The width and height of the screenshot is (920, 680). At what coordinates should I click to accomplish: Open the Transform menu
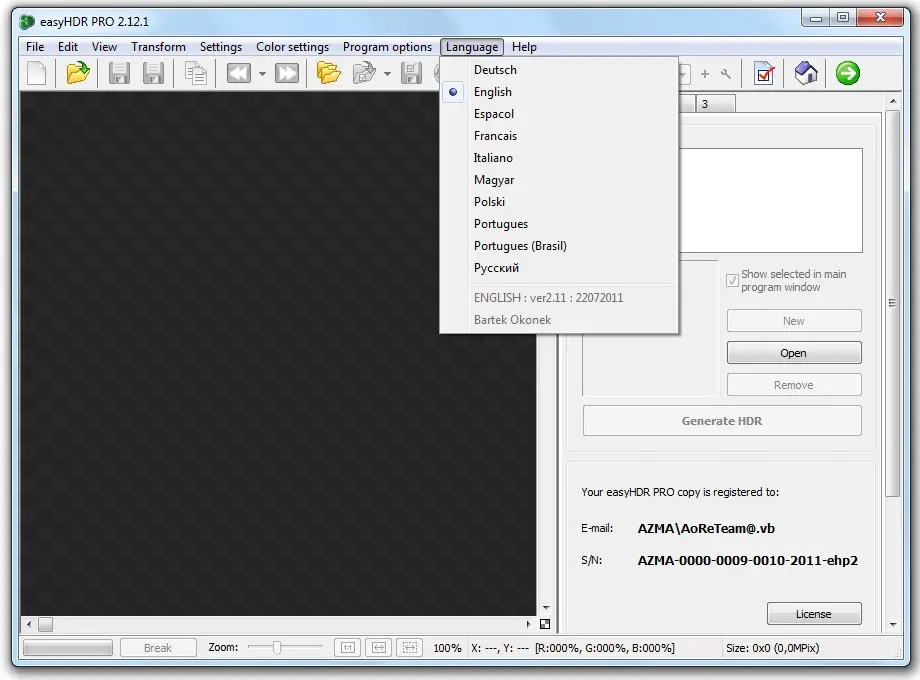click(x=158, y=47)
